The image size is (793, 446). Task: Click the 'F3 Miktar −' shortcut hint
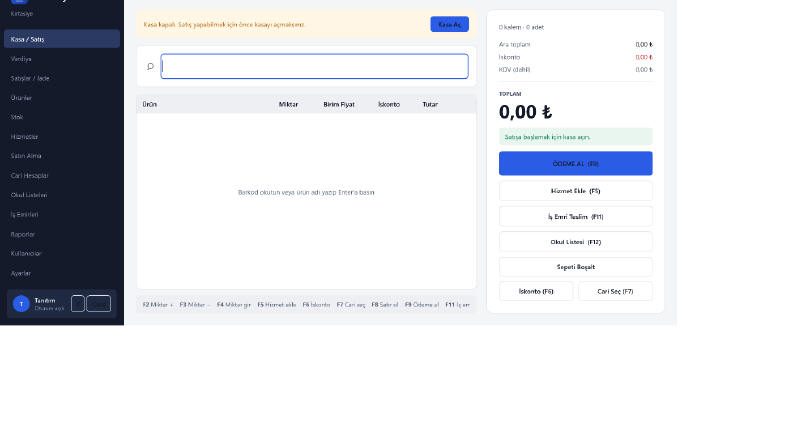pos(195,304)
